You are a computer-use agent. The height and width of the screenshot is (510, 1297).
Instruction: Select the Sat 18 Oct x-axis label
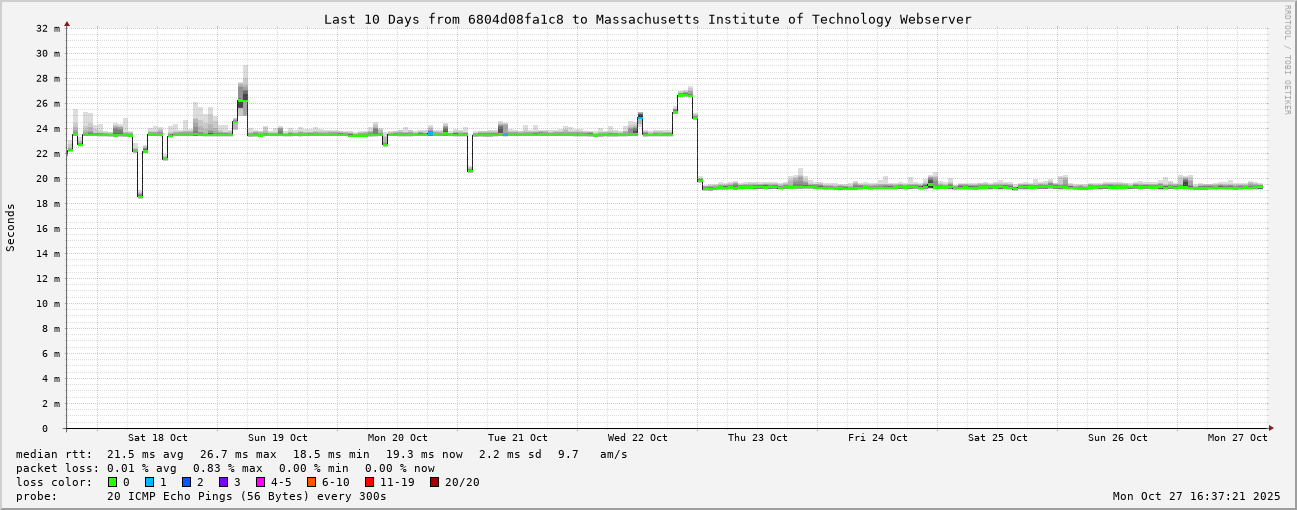coord(157,438)
